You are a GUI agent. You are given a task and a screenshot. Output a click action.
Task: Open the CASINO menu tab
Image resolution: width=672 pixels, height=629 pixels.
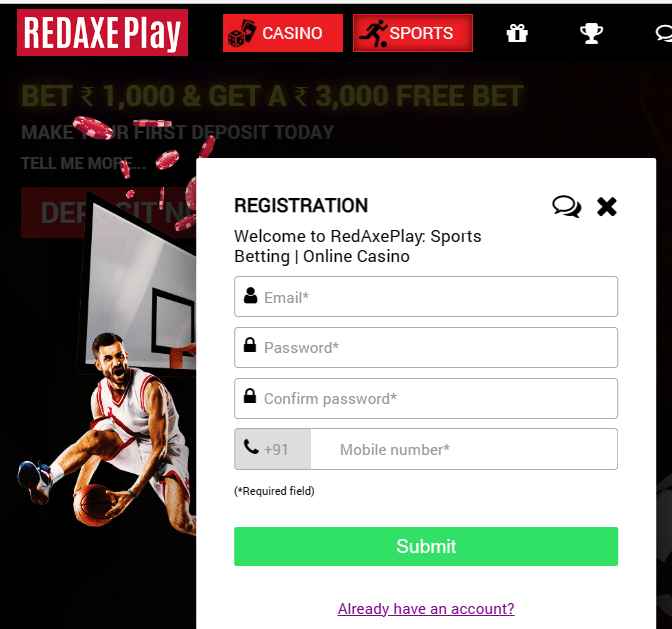point(283,33)
